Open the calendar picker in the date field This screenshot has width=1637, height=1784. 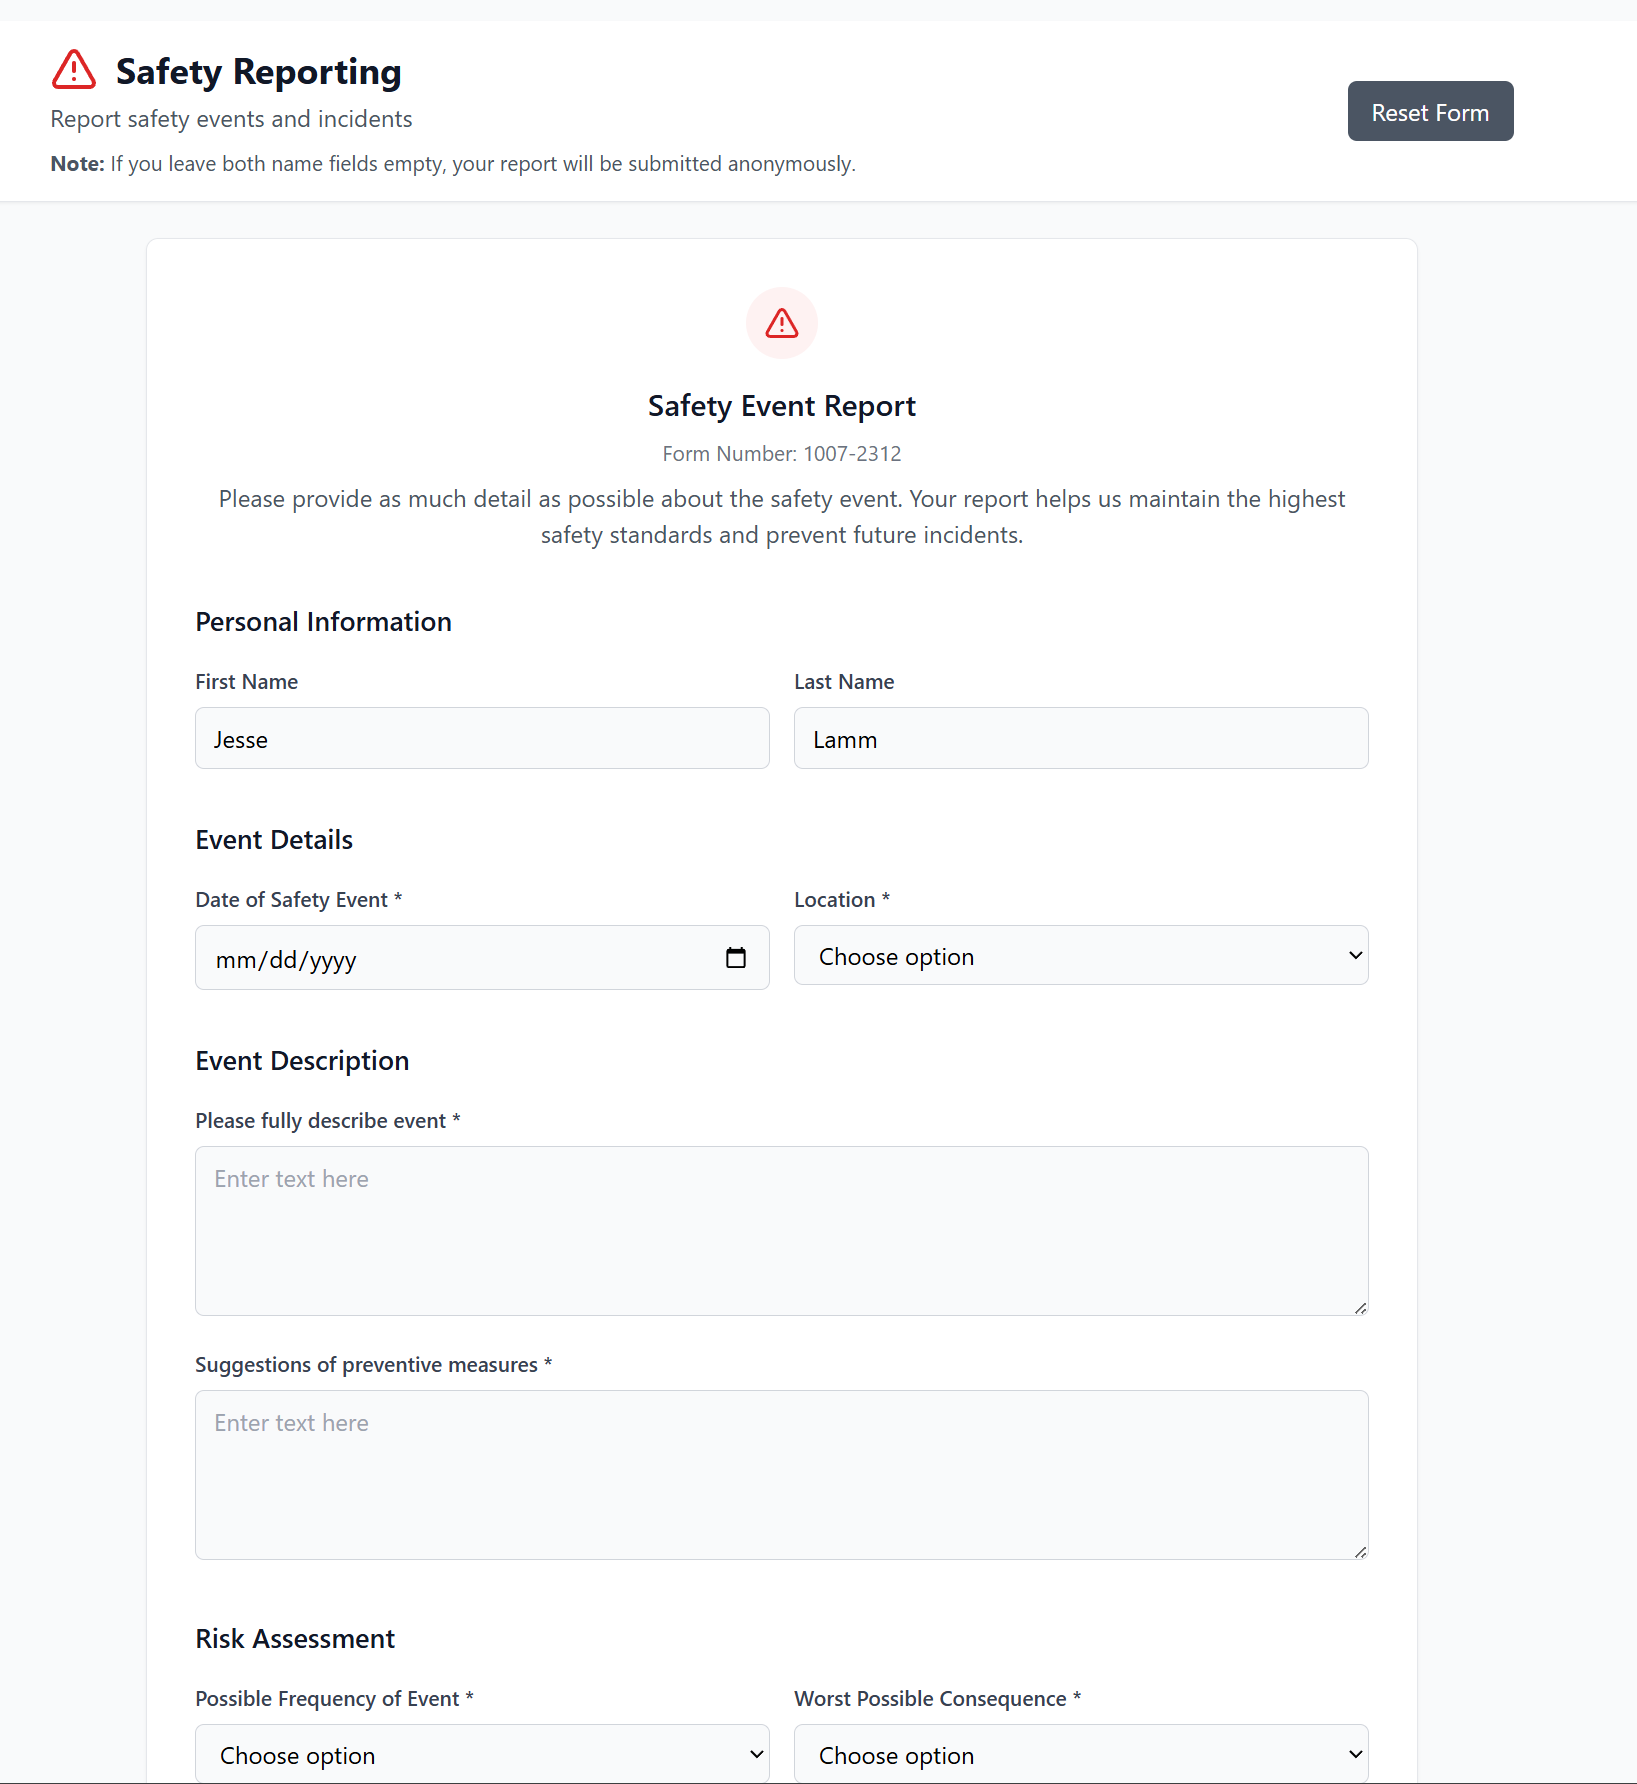736,958
